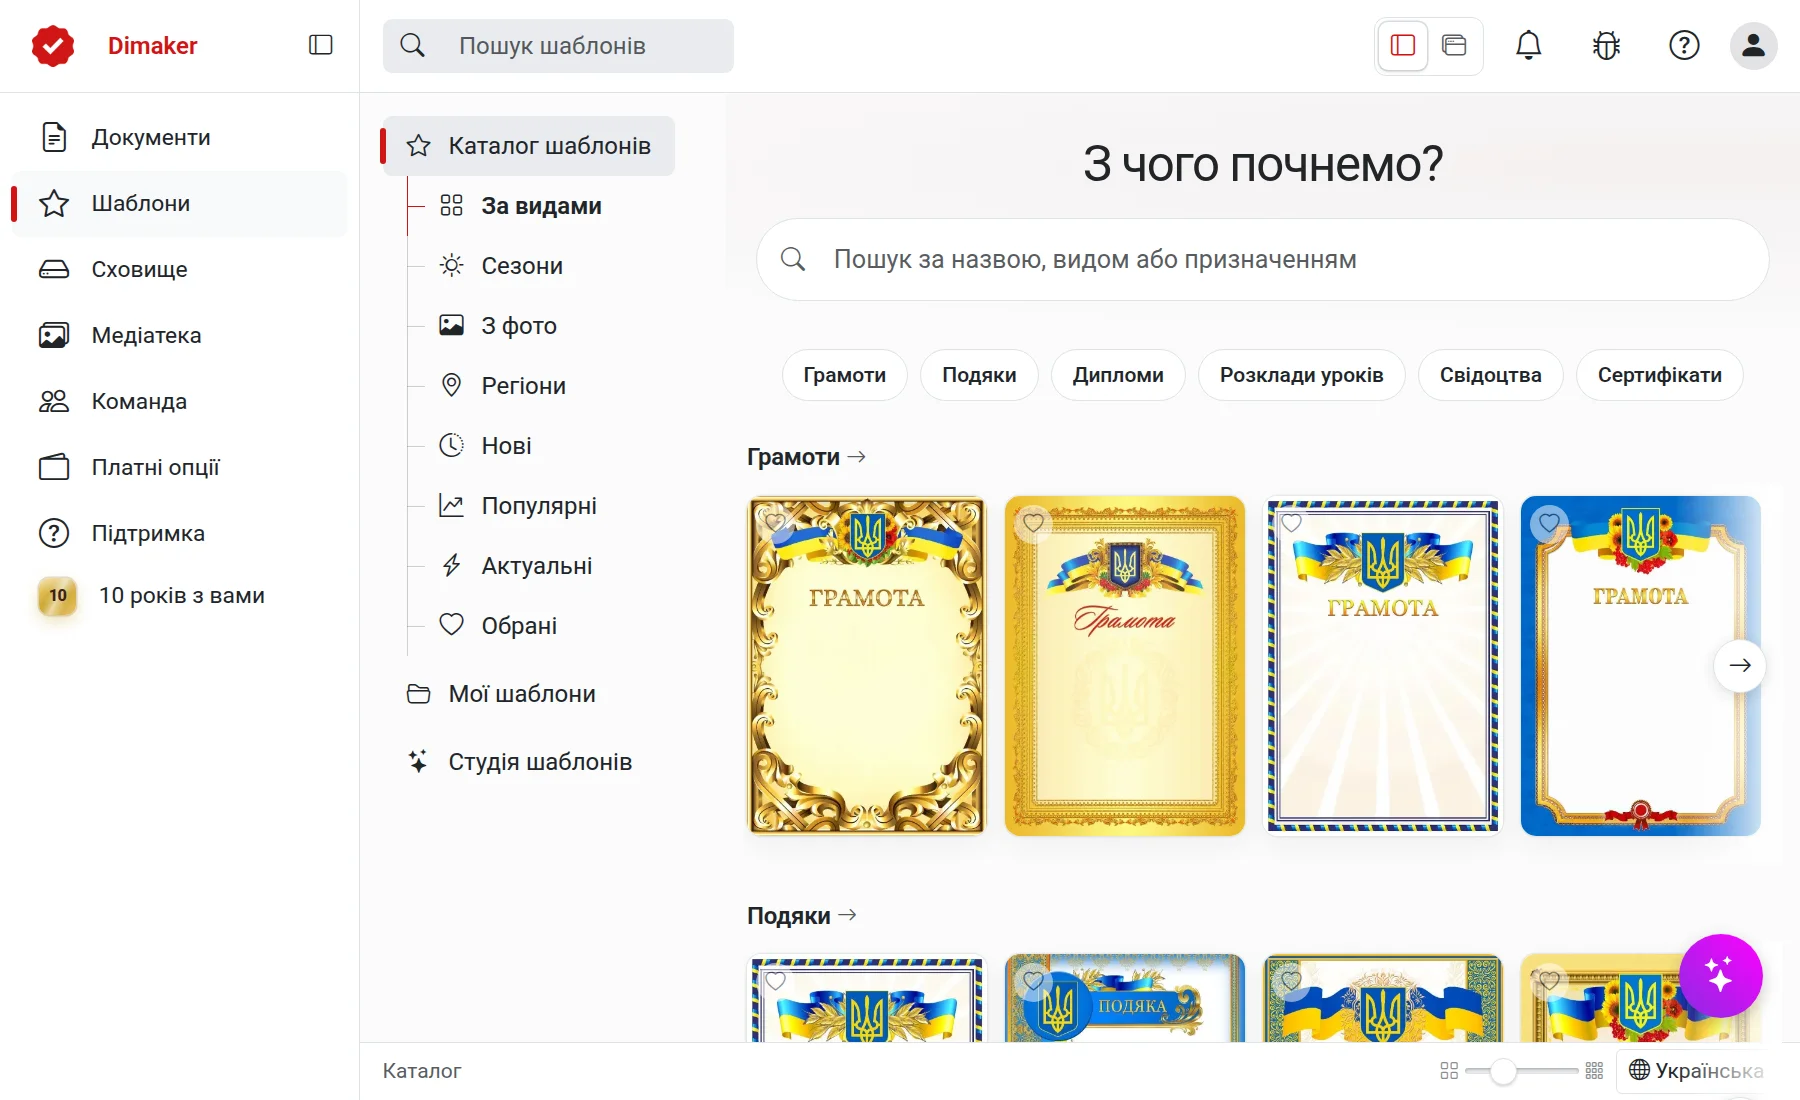Open 10 років з вами badge
The image size is (1800, 1100).
click(x=179, y=596)
